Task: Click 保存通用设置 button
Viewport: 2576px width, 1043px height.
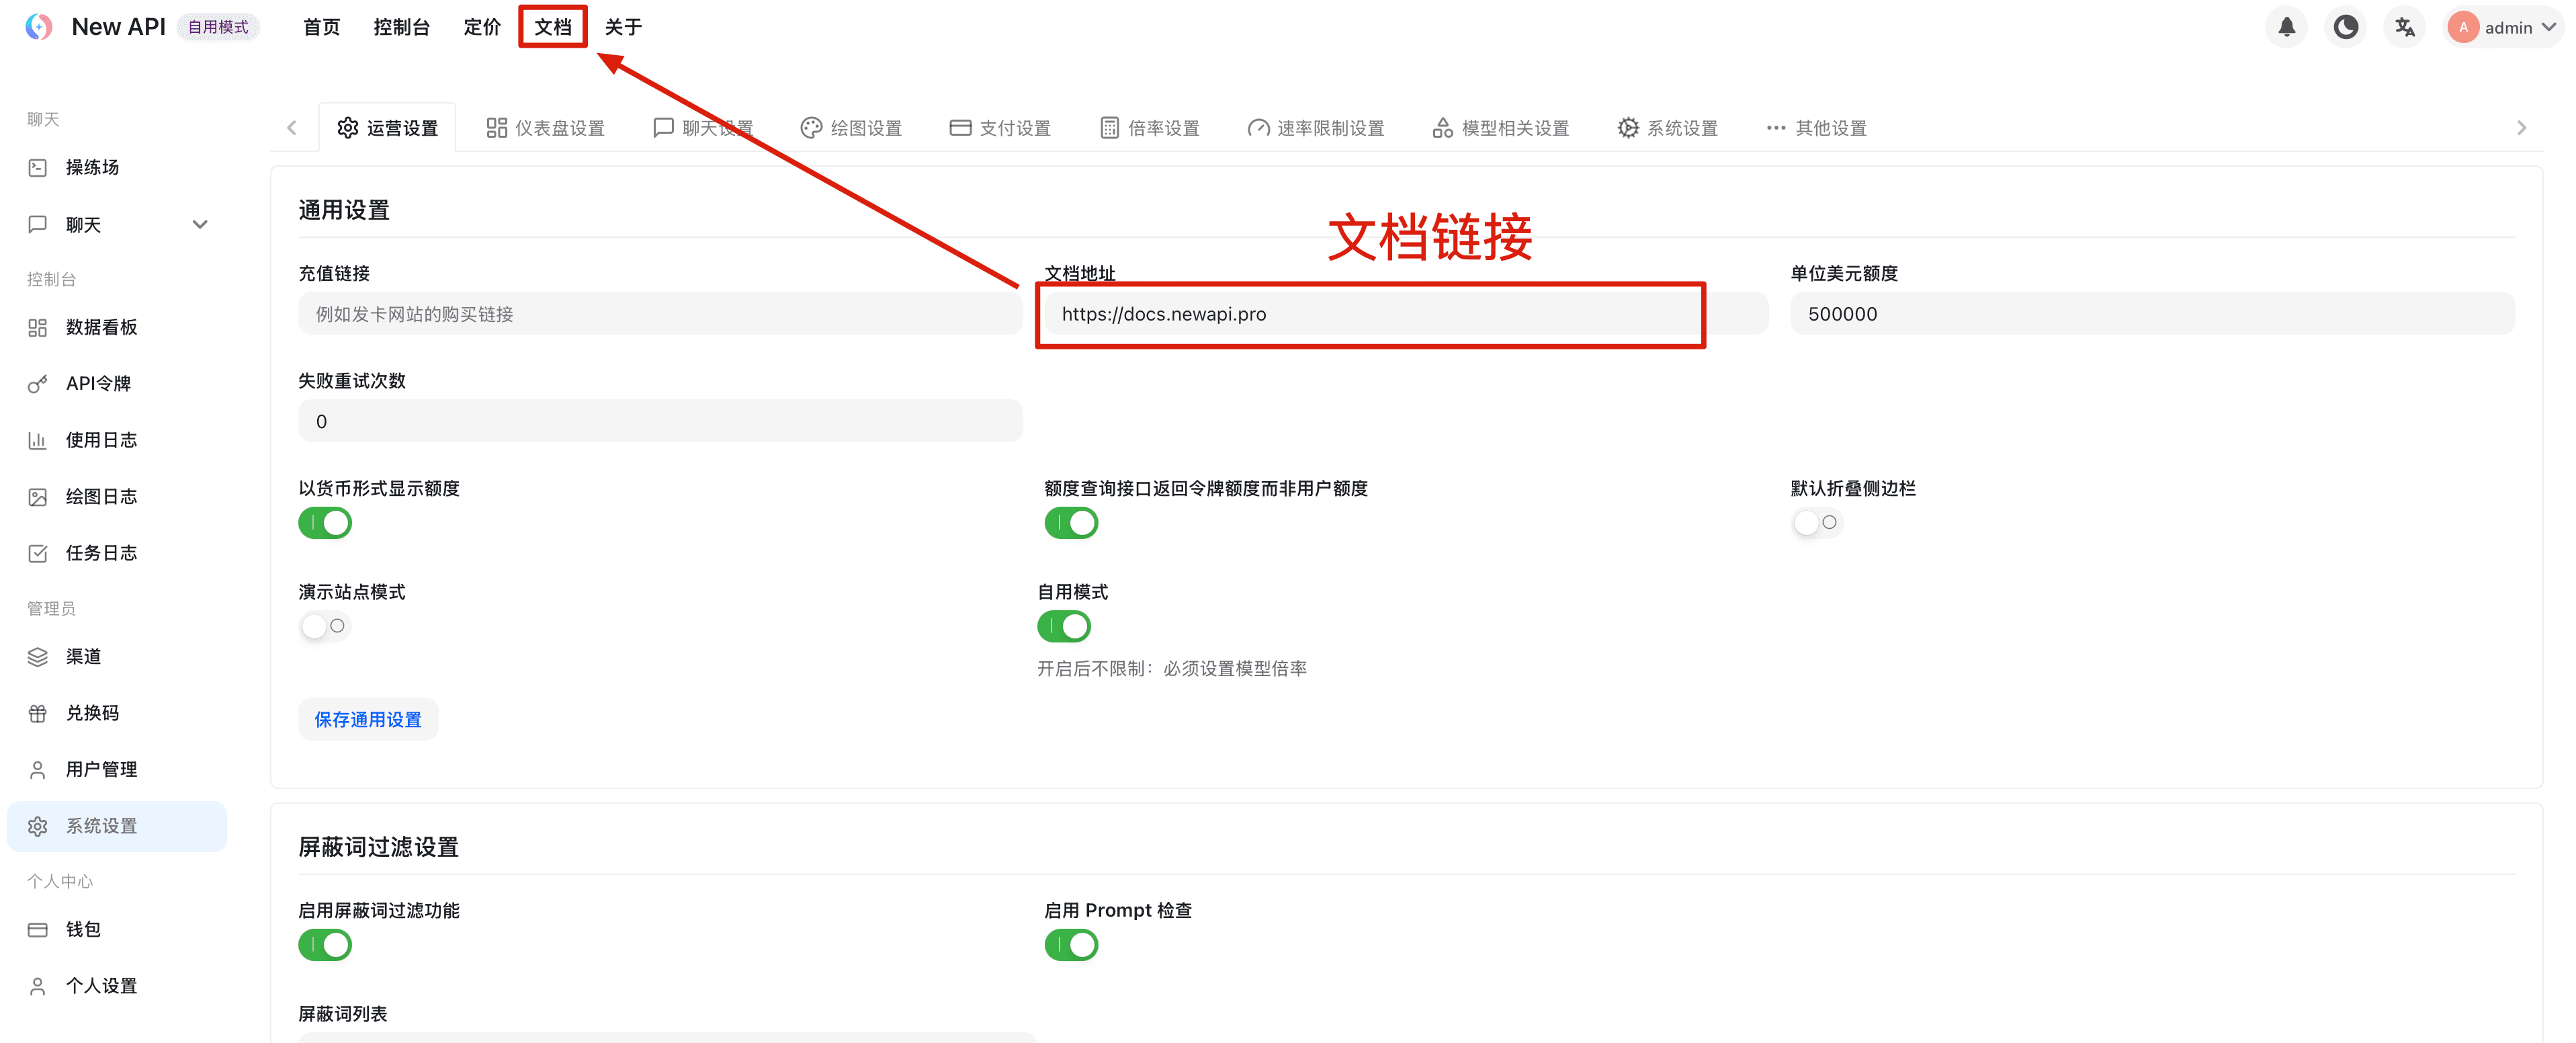Action: [x=368, y=719]
